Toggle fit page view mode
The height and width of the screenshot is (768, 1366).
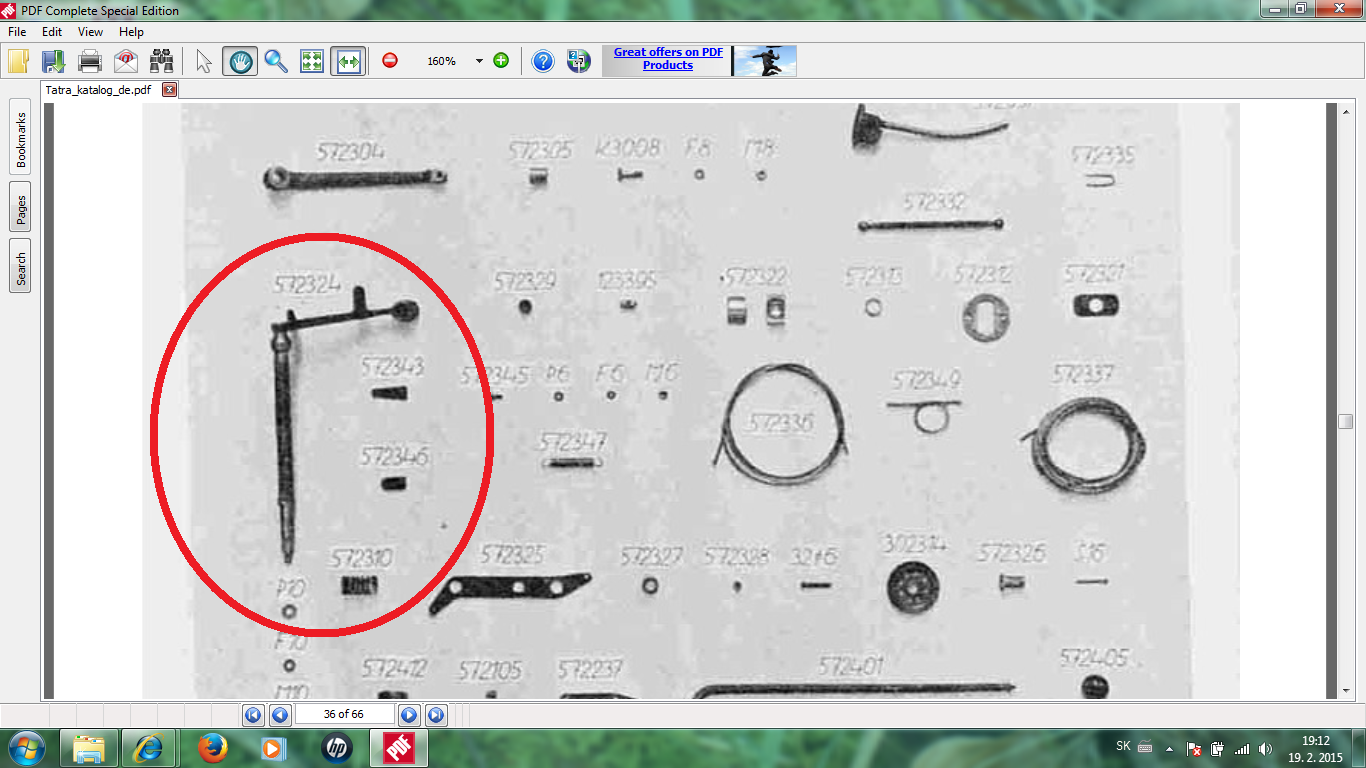click(x=312, y=61)
